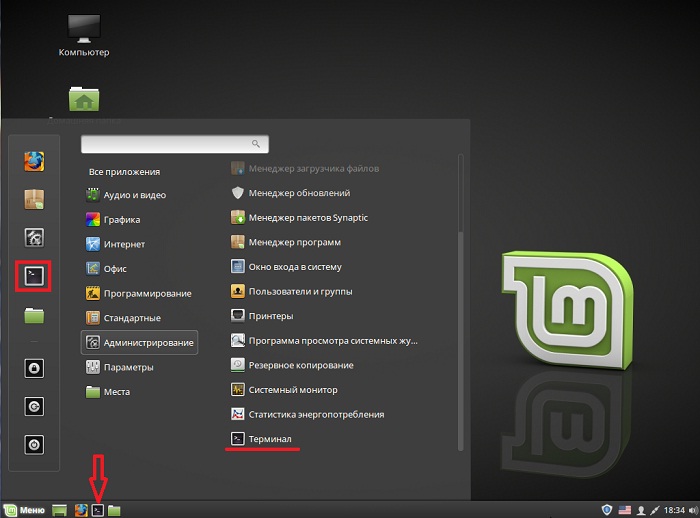Click the Системный монитор graph icon
Image resolution: width=700 pixels, height=518 pixels.
pyautogui.click(x=238, y=389)
